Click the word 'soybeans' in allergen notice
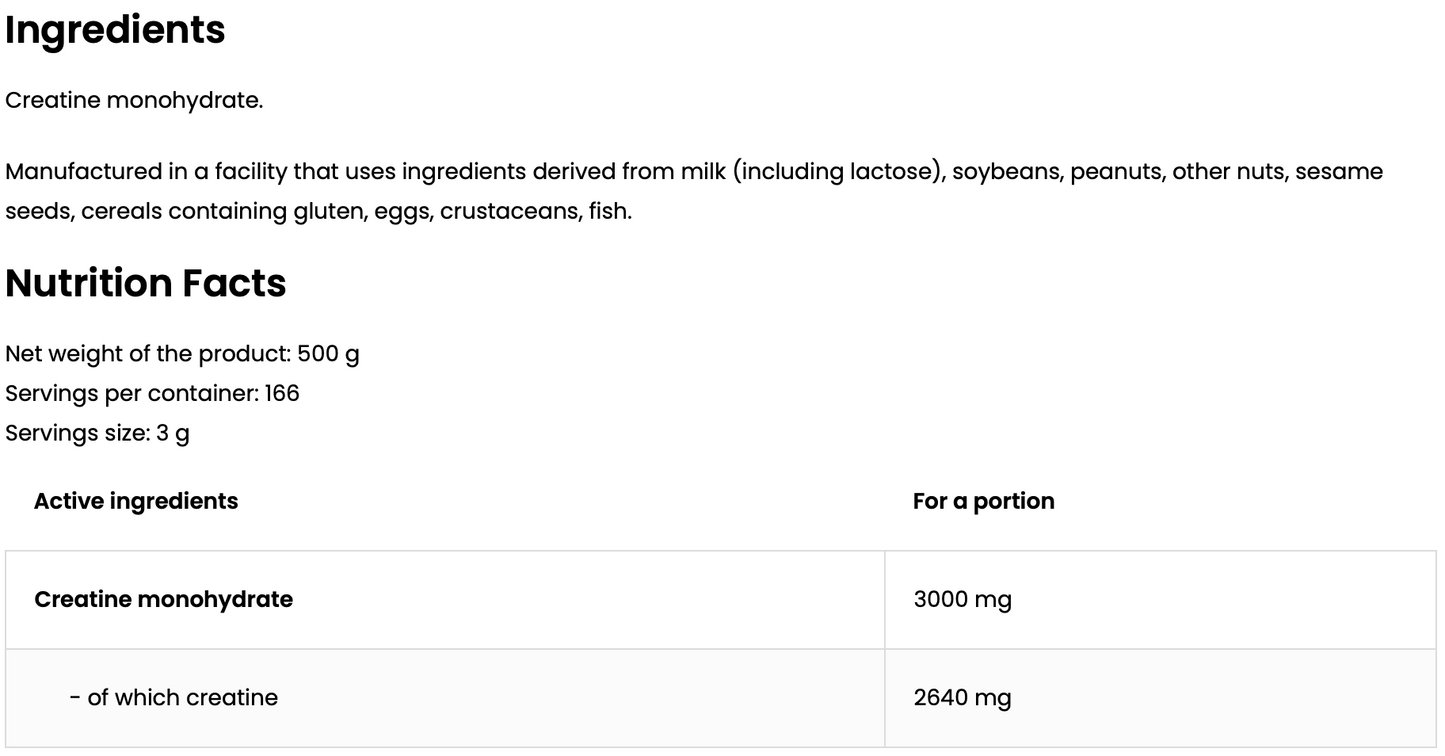Image resolution: width=1445 pixels, height=756 pixels. coord(1006,172)
